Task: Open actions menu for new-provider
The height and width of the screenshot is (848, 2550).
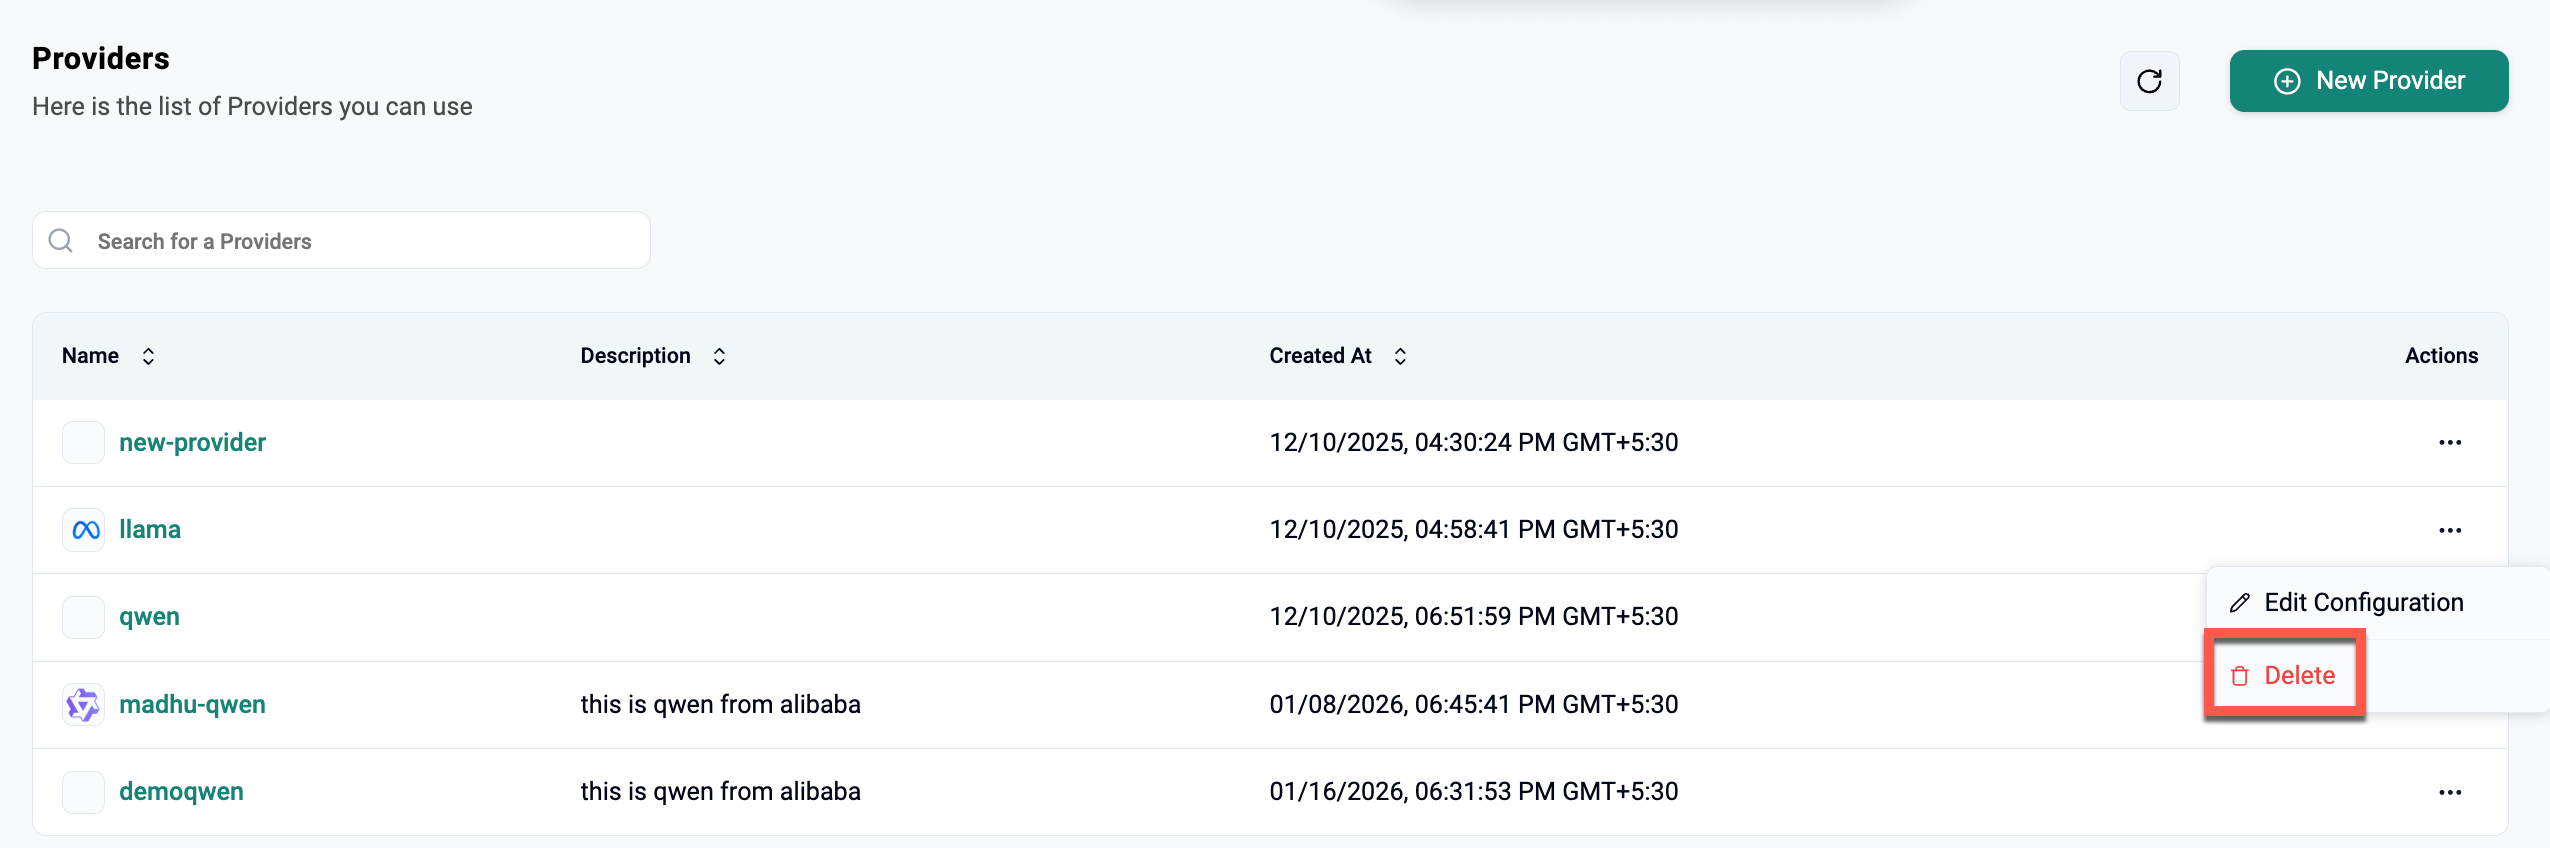Action: [2449, 443]
